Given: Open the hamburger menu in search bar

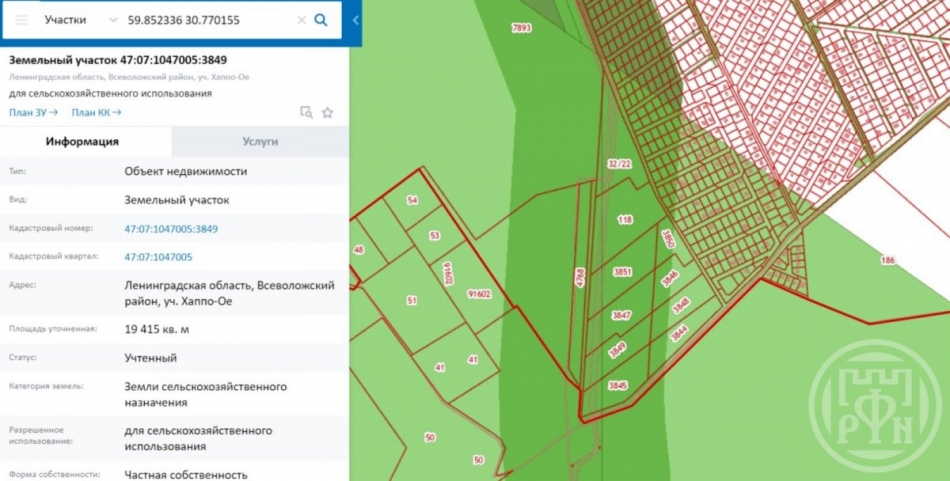Looking at the screenshot, I should click(x=21, y=20).
